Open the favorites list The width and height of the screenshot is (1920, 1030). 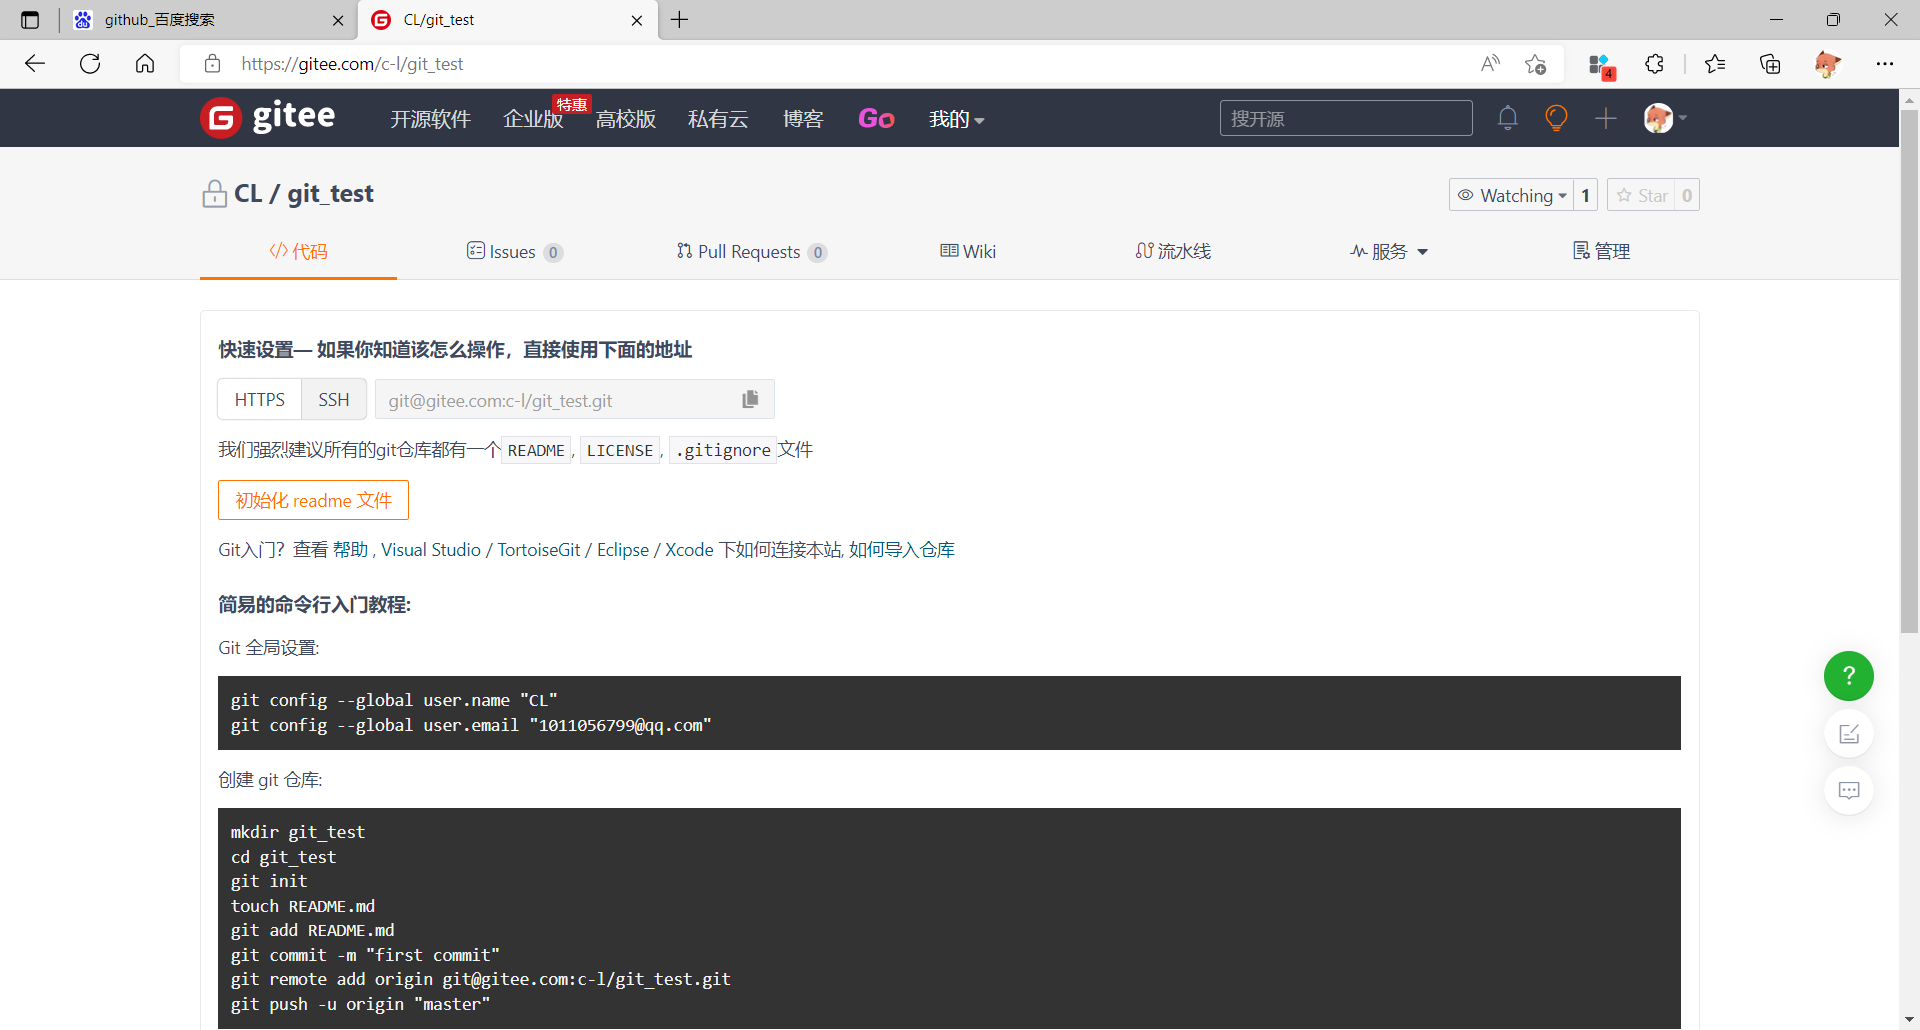(1715, 64)
